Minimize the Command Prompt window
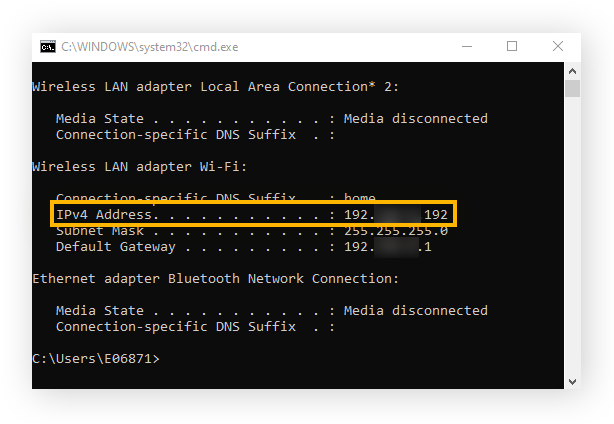The image size is (614, 424). pyautogui.click(x=468, y=46)
